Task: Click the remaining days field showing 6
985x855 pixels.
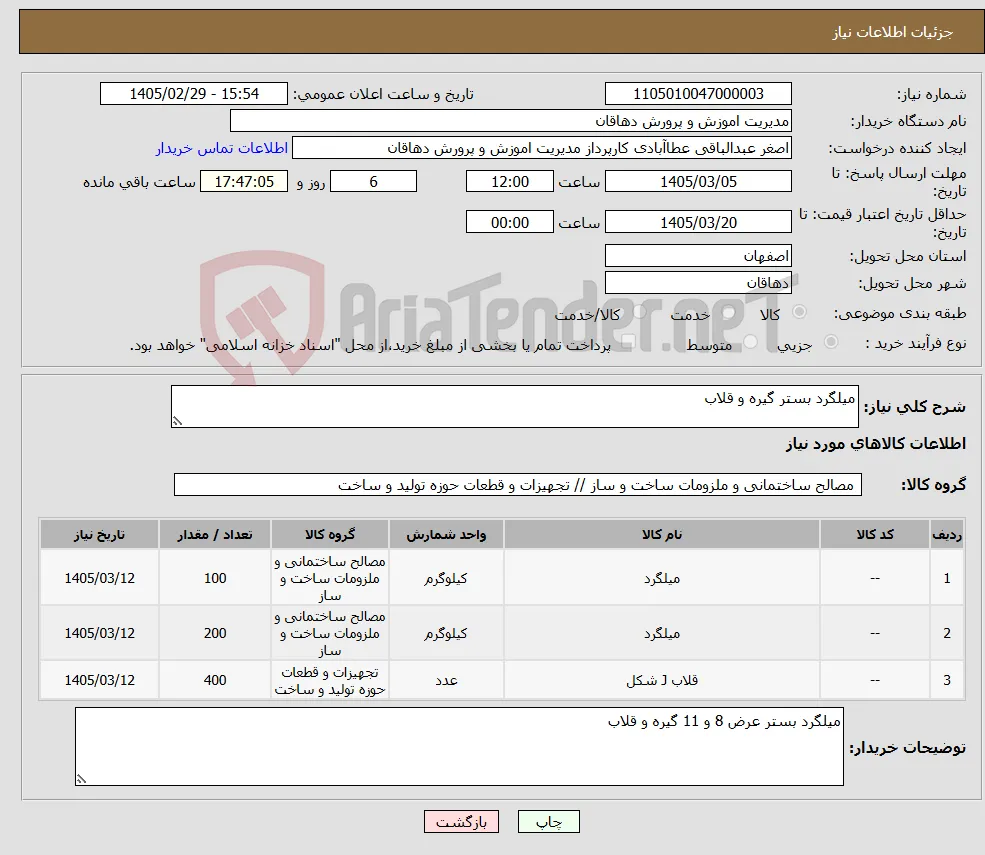Action: pyautogui.click(x=373, y=182)
